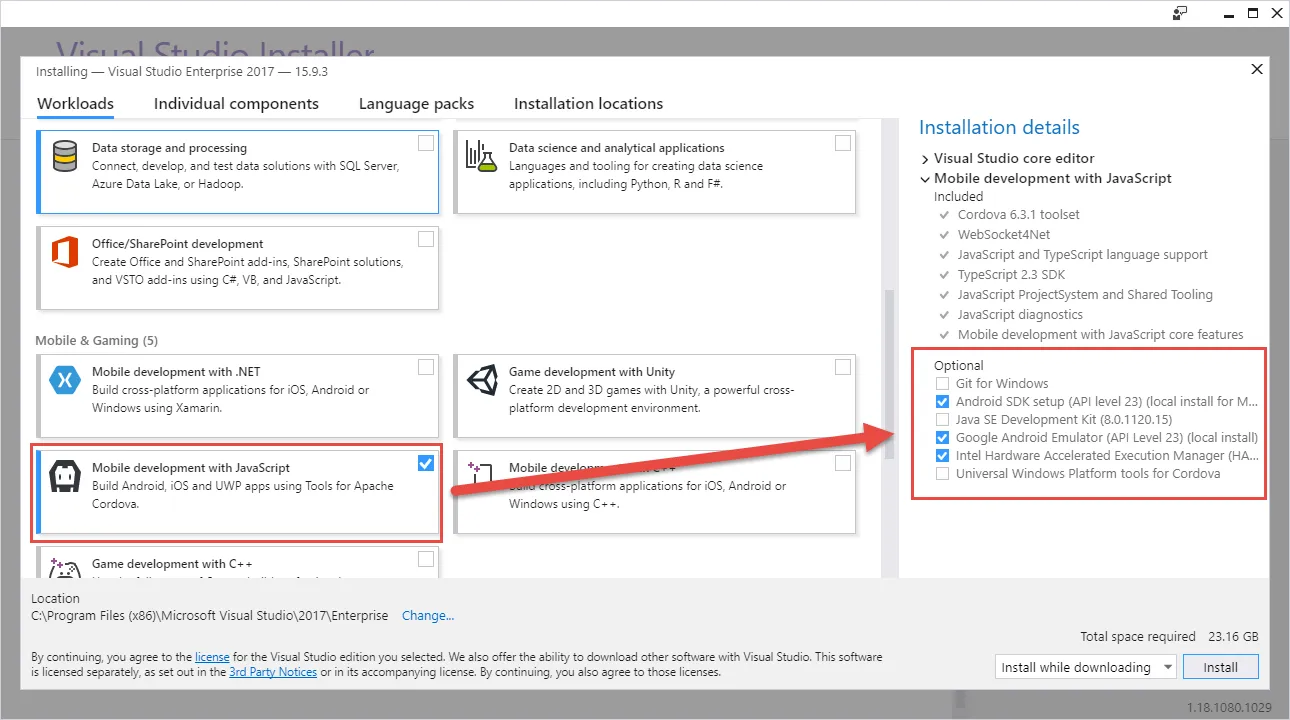Click the Game development with C++ controller icon
The height and width of the screenshot is (720, 1290).
65,568
